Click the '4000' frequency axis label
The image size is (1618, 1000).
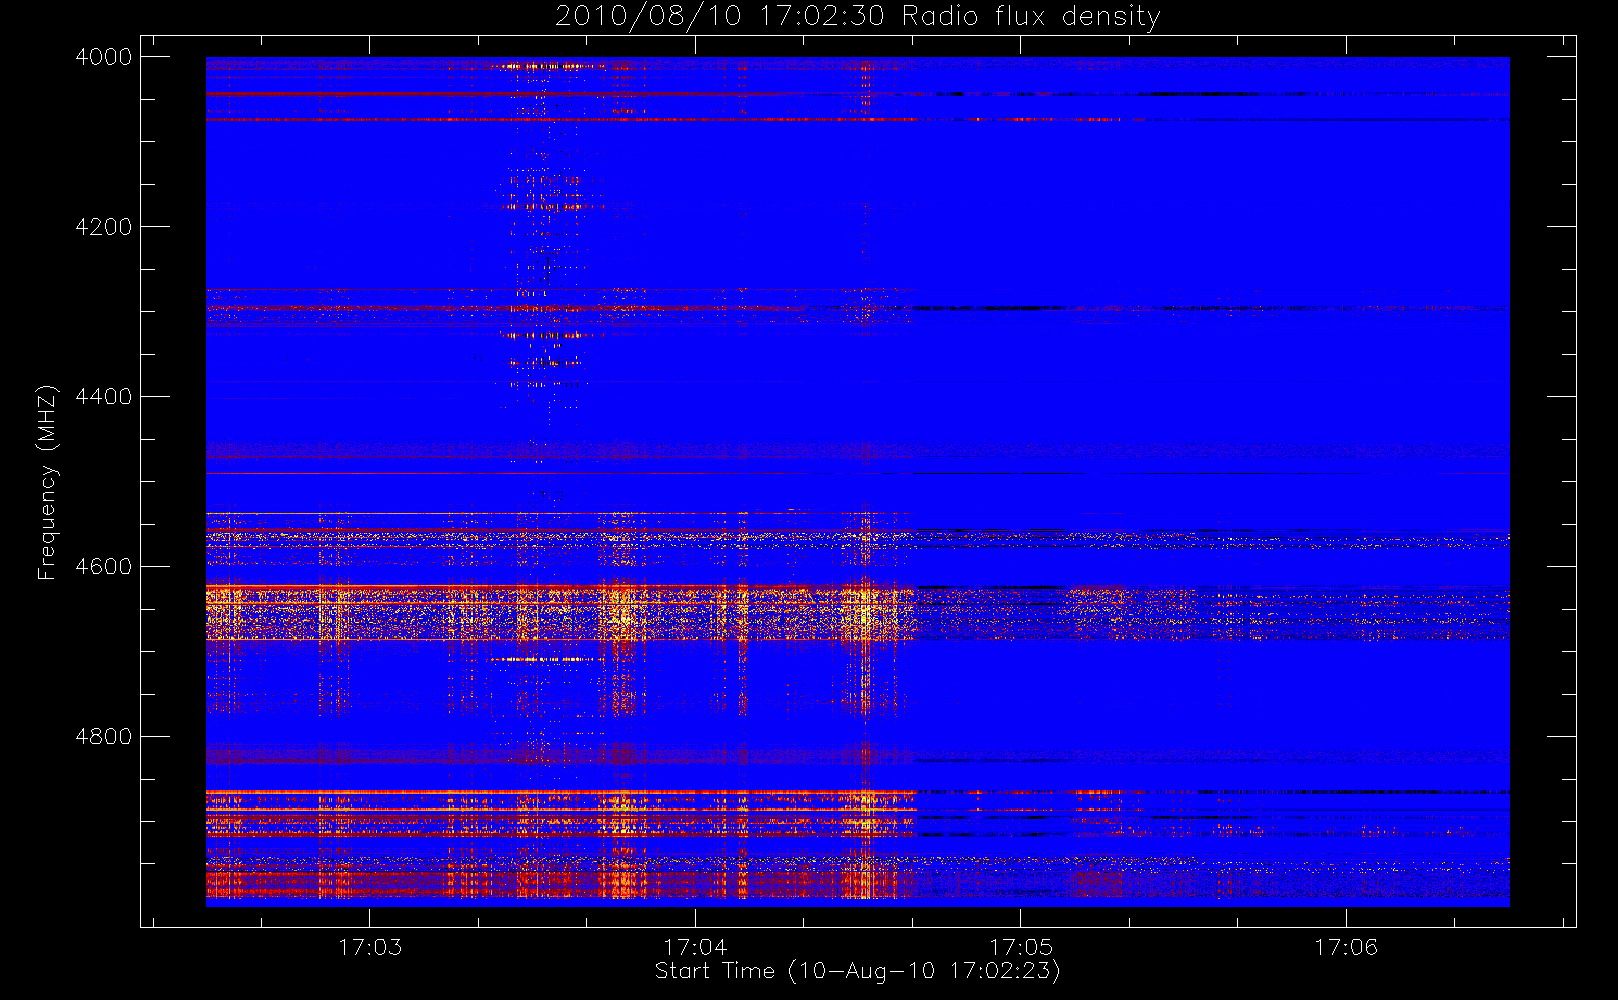(x=104, y=57)
